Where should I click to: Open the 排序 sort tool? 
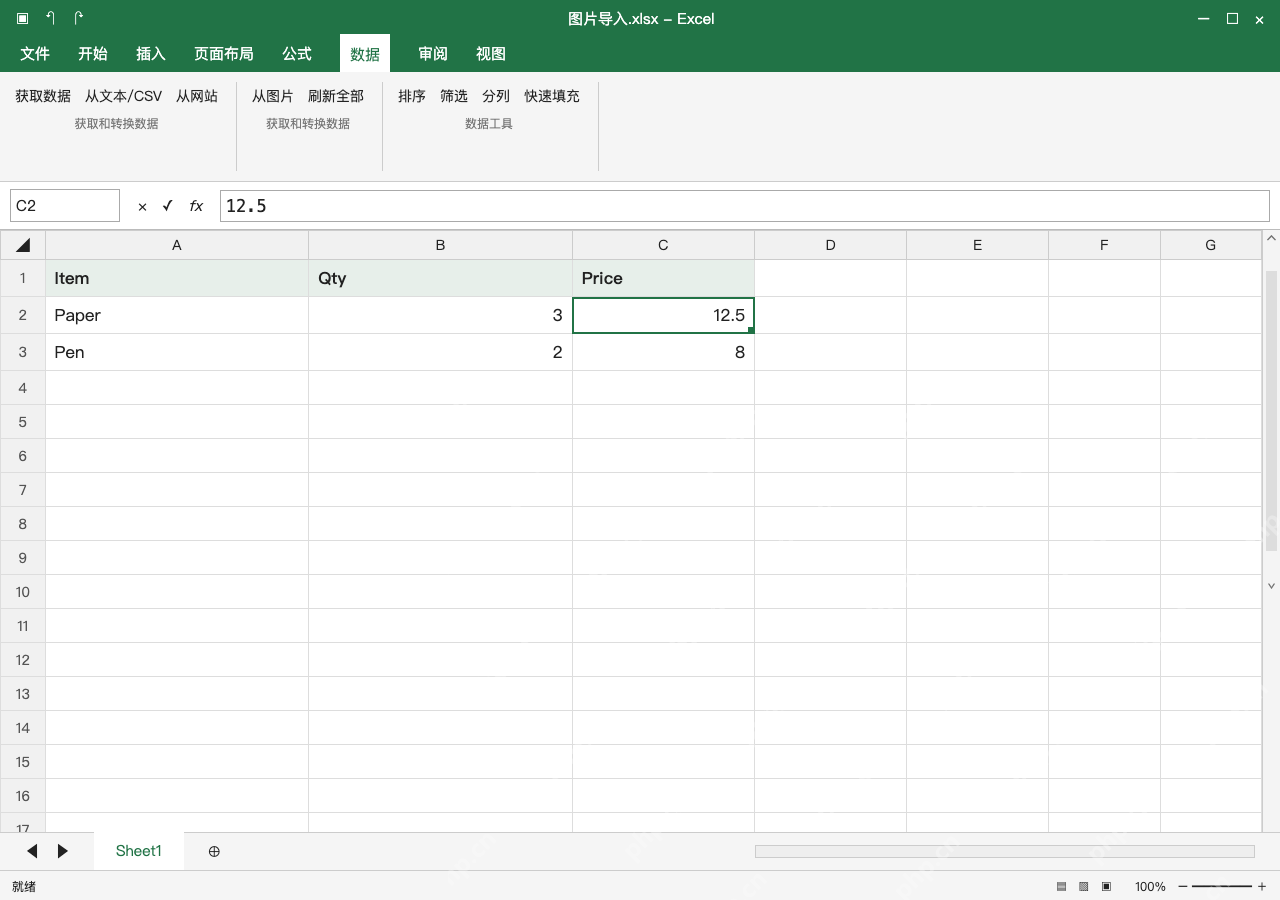click(412, 96)
